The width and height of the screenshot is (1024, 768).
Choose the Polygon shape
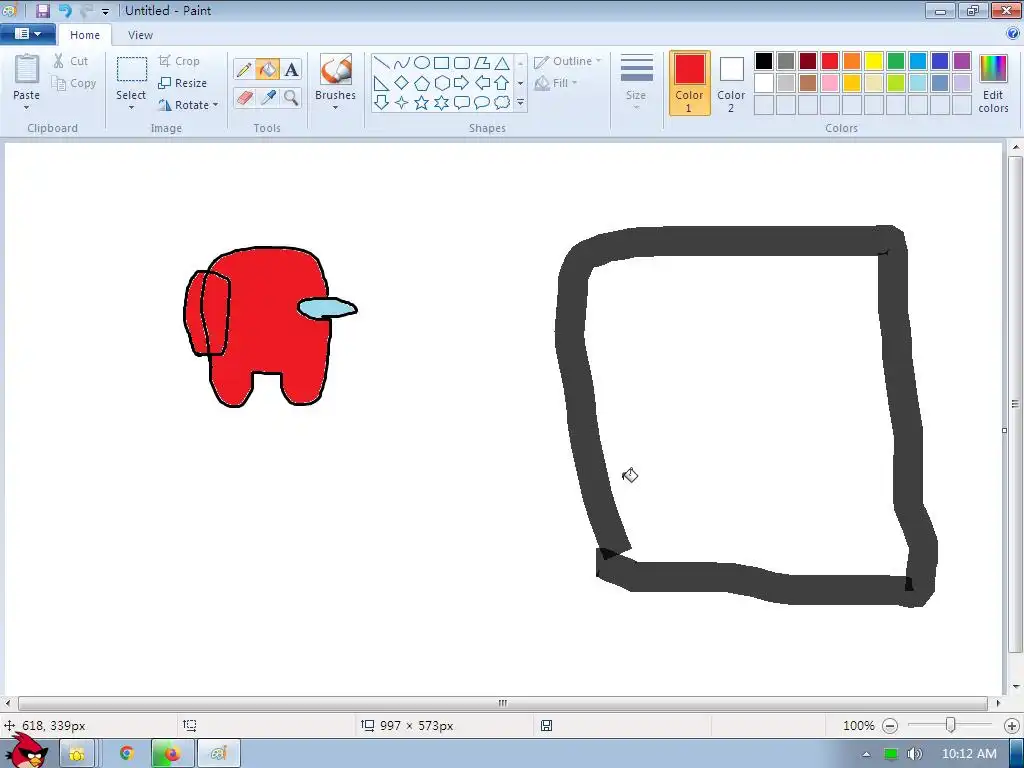(x=482, y=63)
